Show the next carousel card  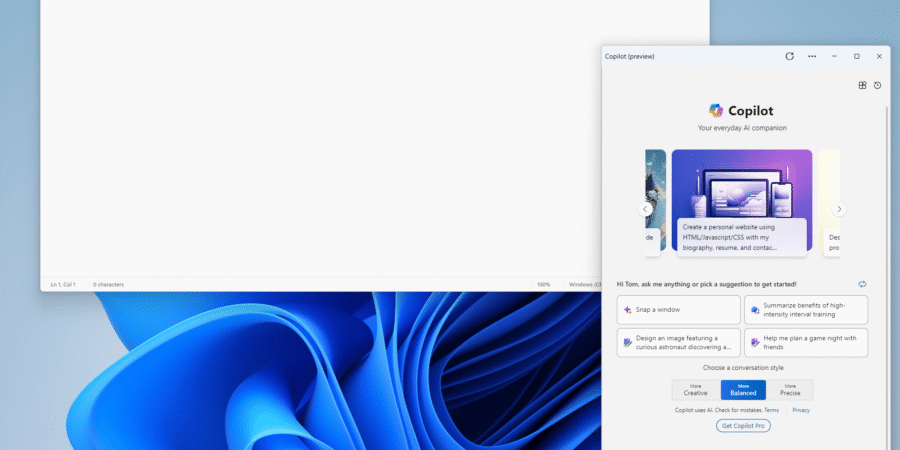pyautogui.click(x=839, y=210)
